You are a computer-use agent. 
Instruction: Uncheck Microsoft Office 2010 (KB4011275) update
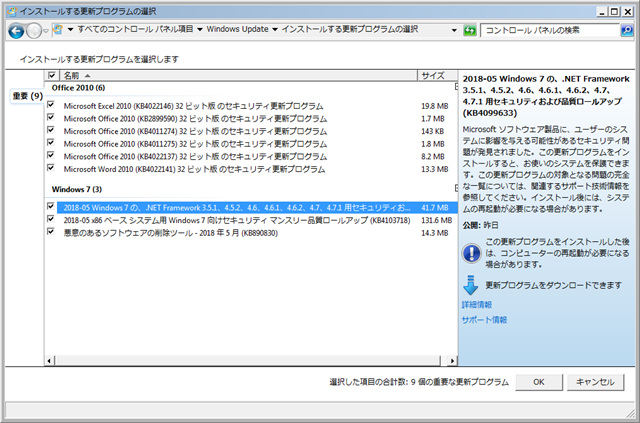point(51,143)
